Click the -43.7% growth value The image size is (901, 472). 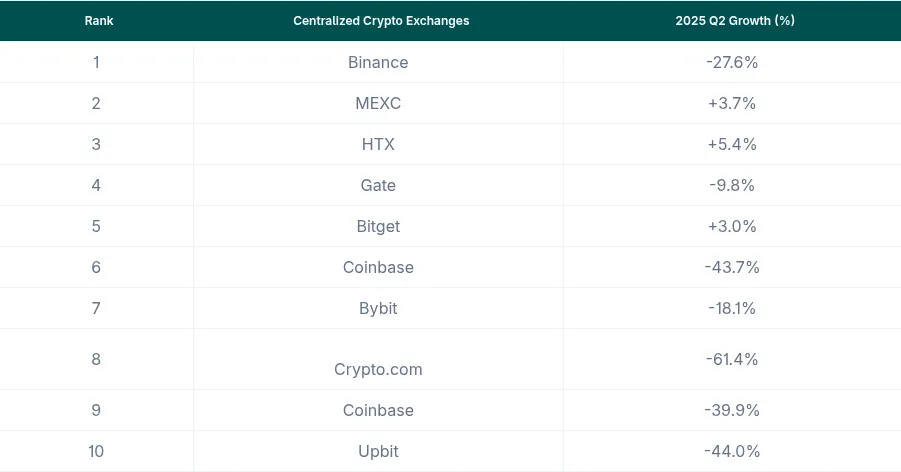tap(732, 267)
